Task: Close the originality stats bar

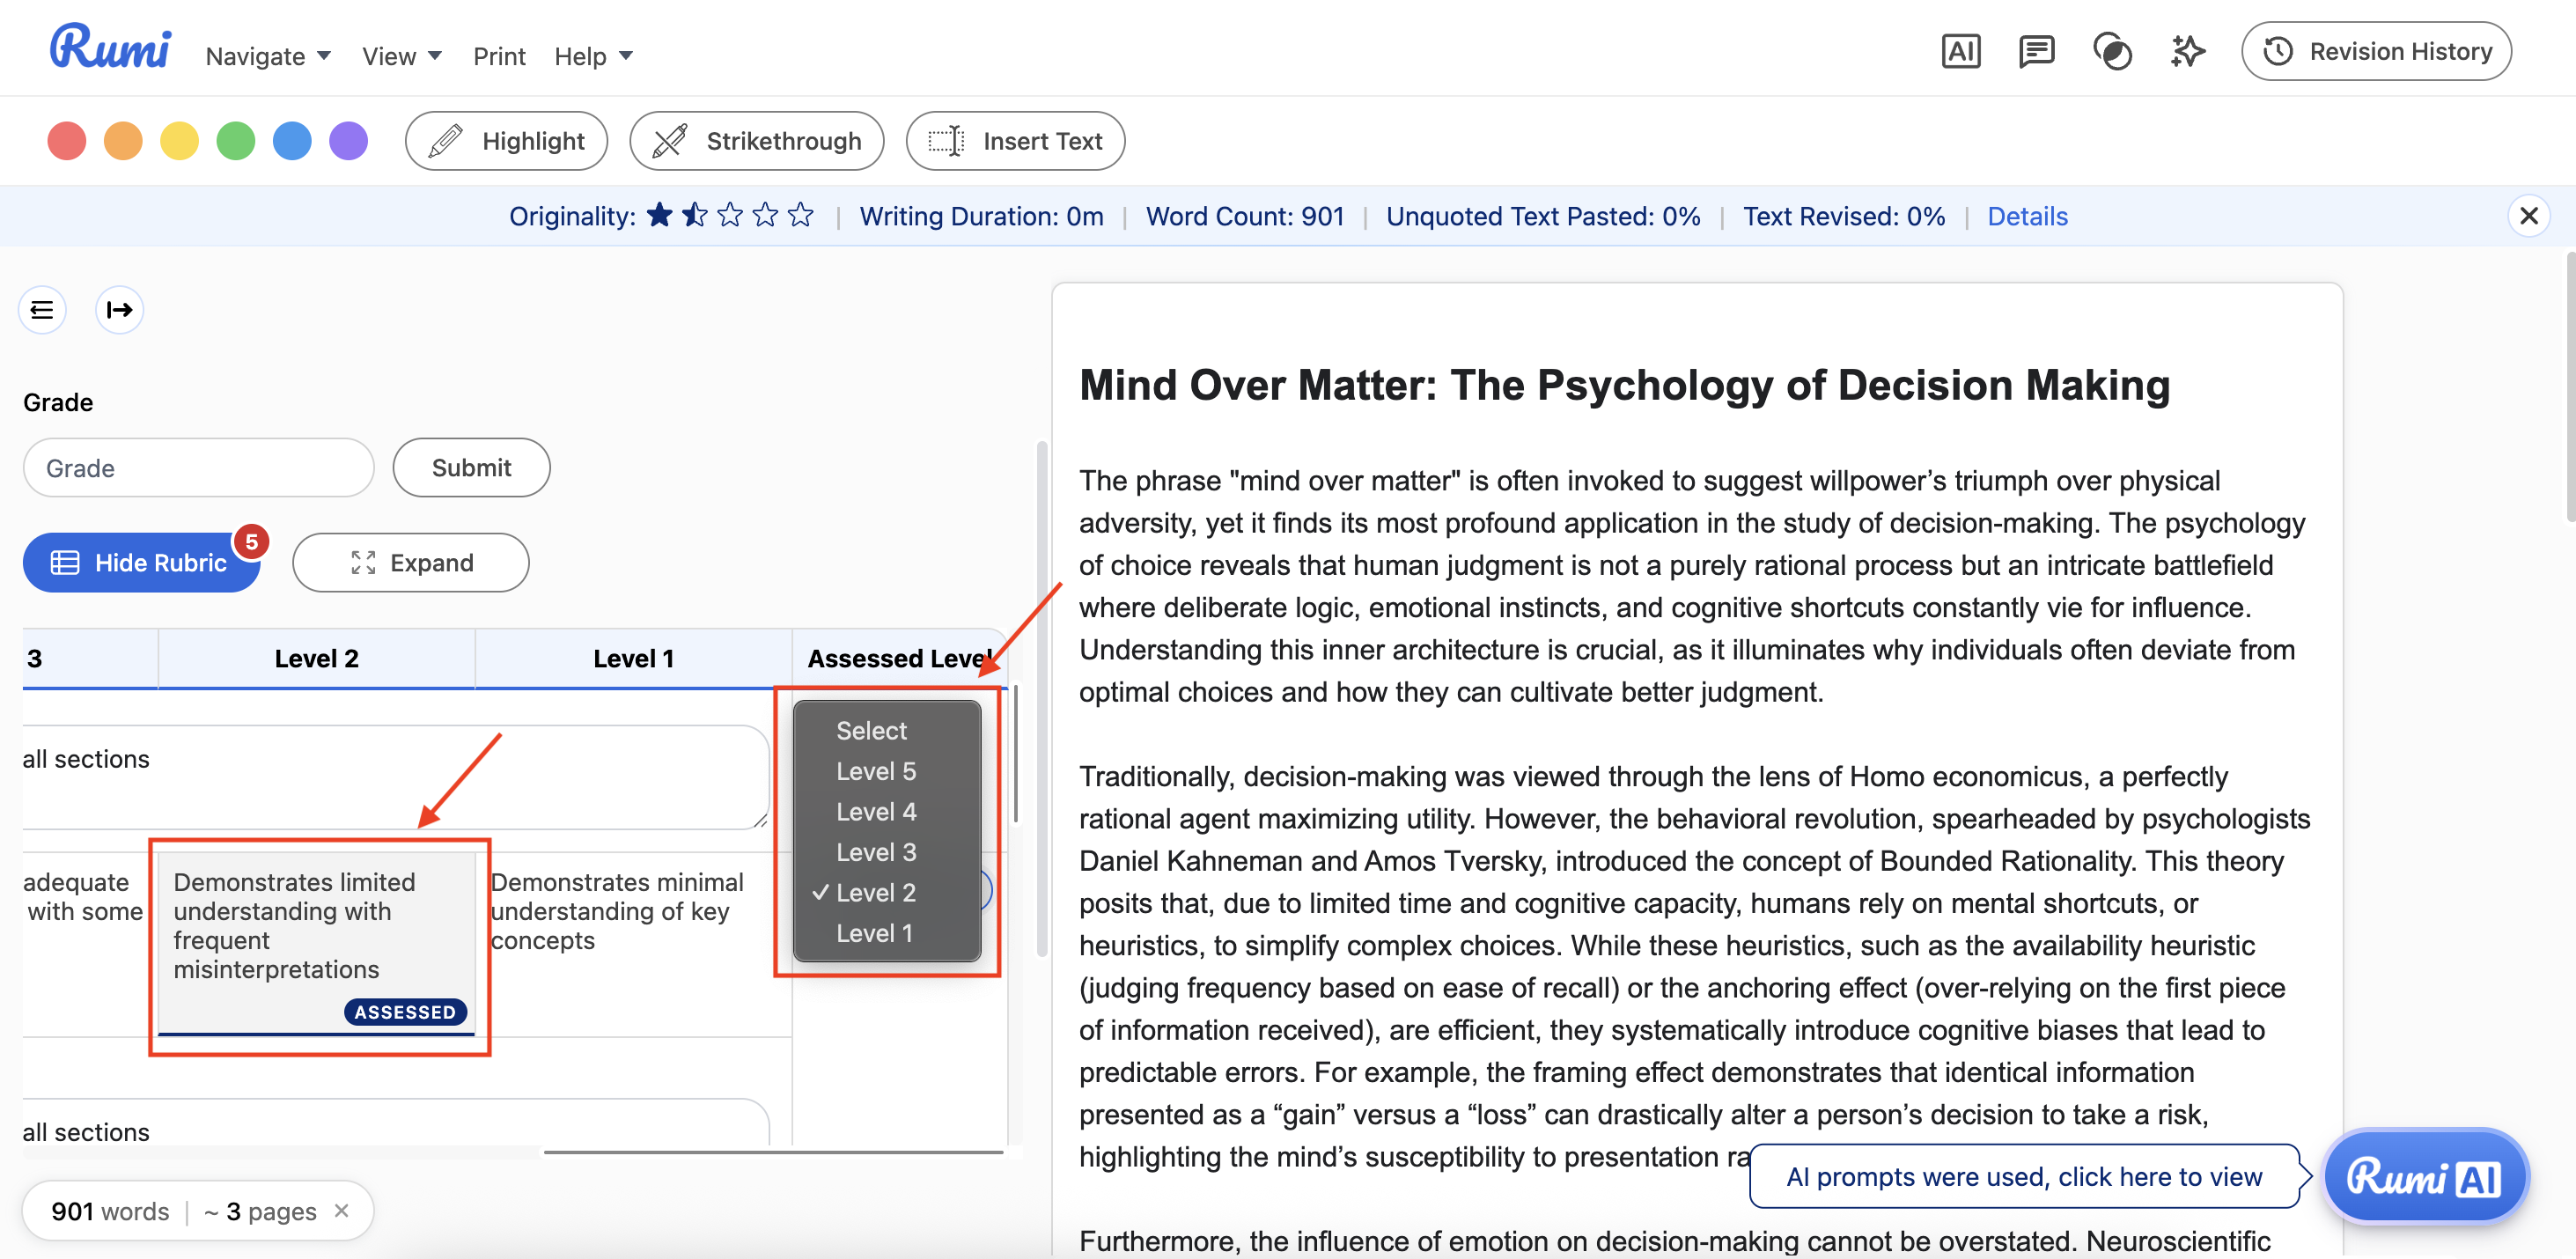Action: (x=2528, y=216)
